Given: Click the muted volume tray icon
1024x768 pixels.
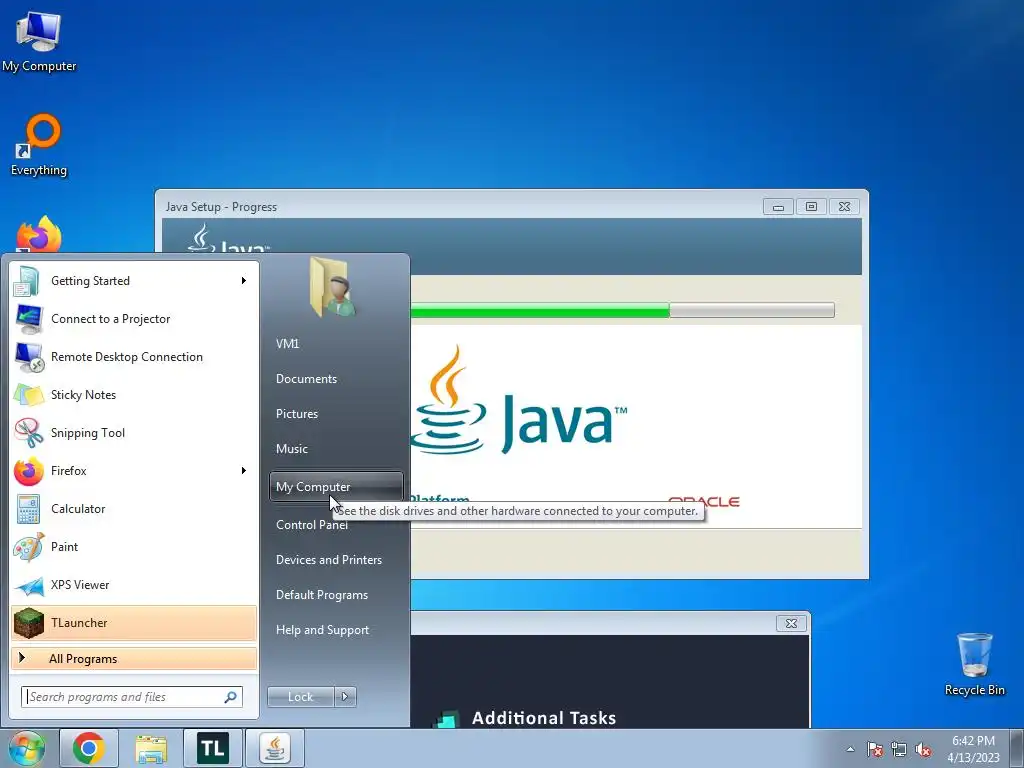Looking at the screenshot, I should pyautogui.click(x=923, y=749).
